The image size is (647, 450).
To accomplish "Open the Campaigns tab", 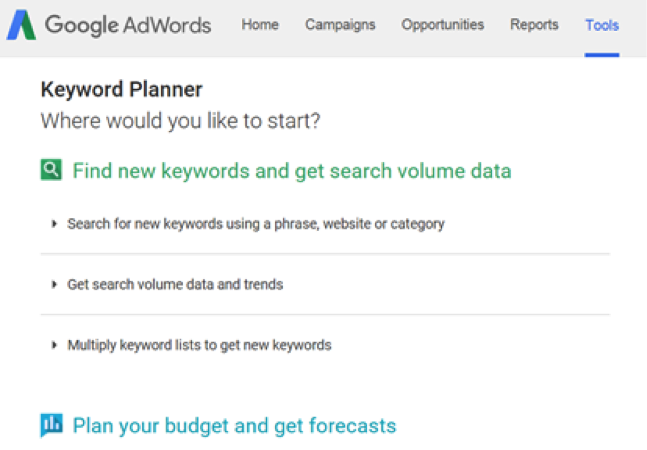I will 340,25.
